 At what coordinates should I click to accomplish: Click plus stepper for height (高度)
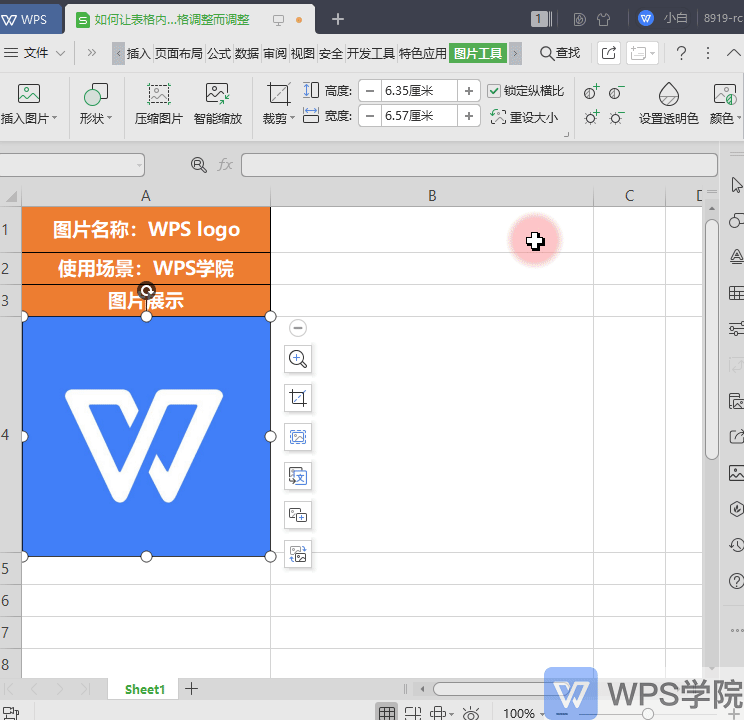469,91
